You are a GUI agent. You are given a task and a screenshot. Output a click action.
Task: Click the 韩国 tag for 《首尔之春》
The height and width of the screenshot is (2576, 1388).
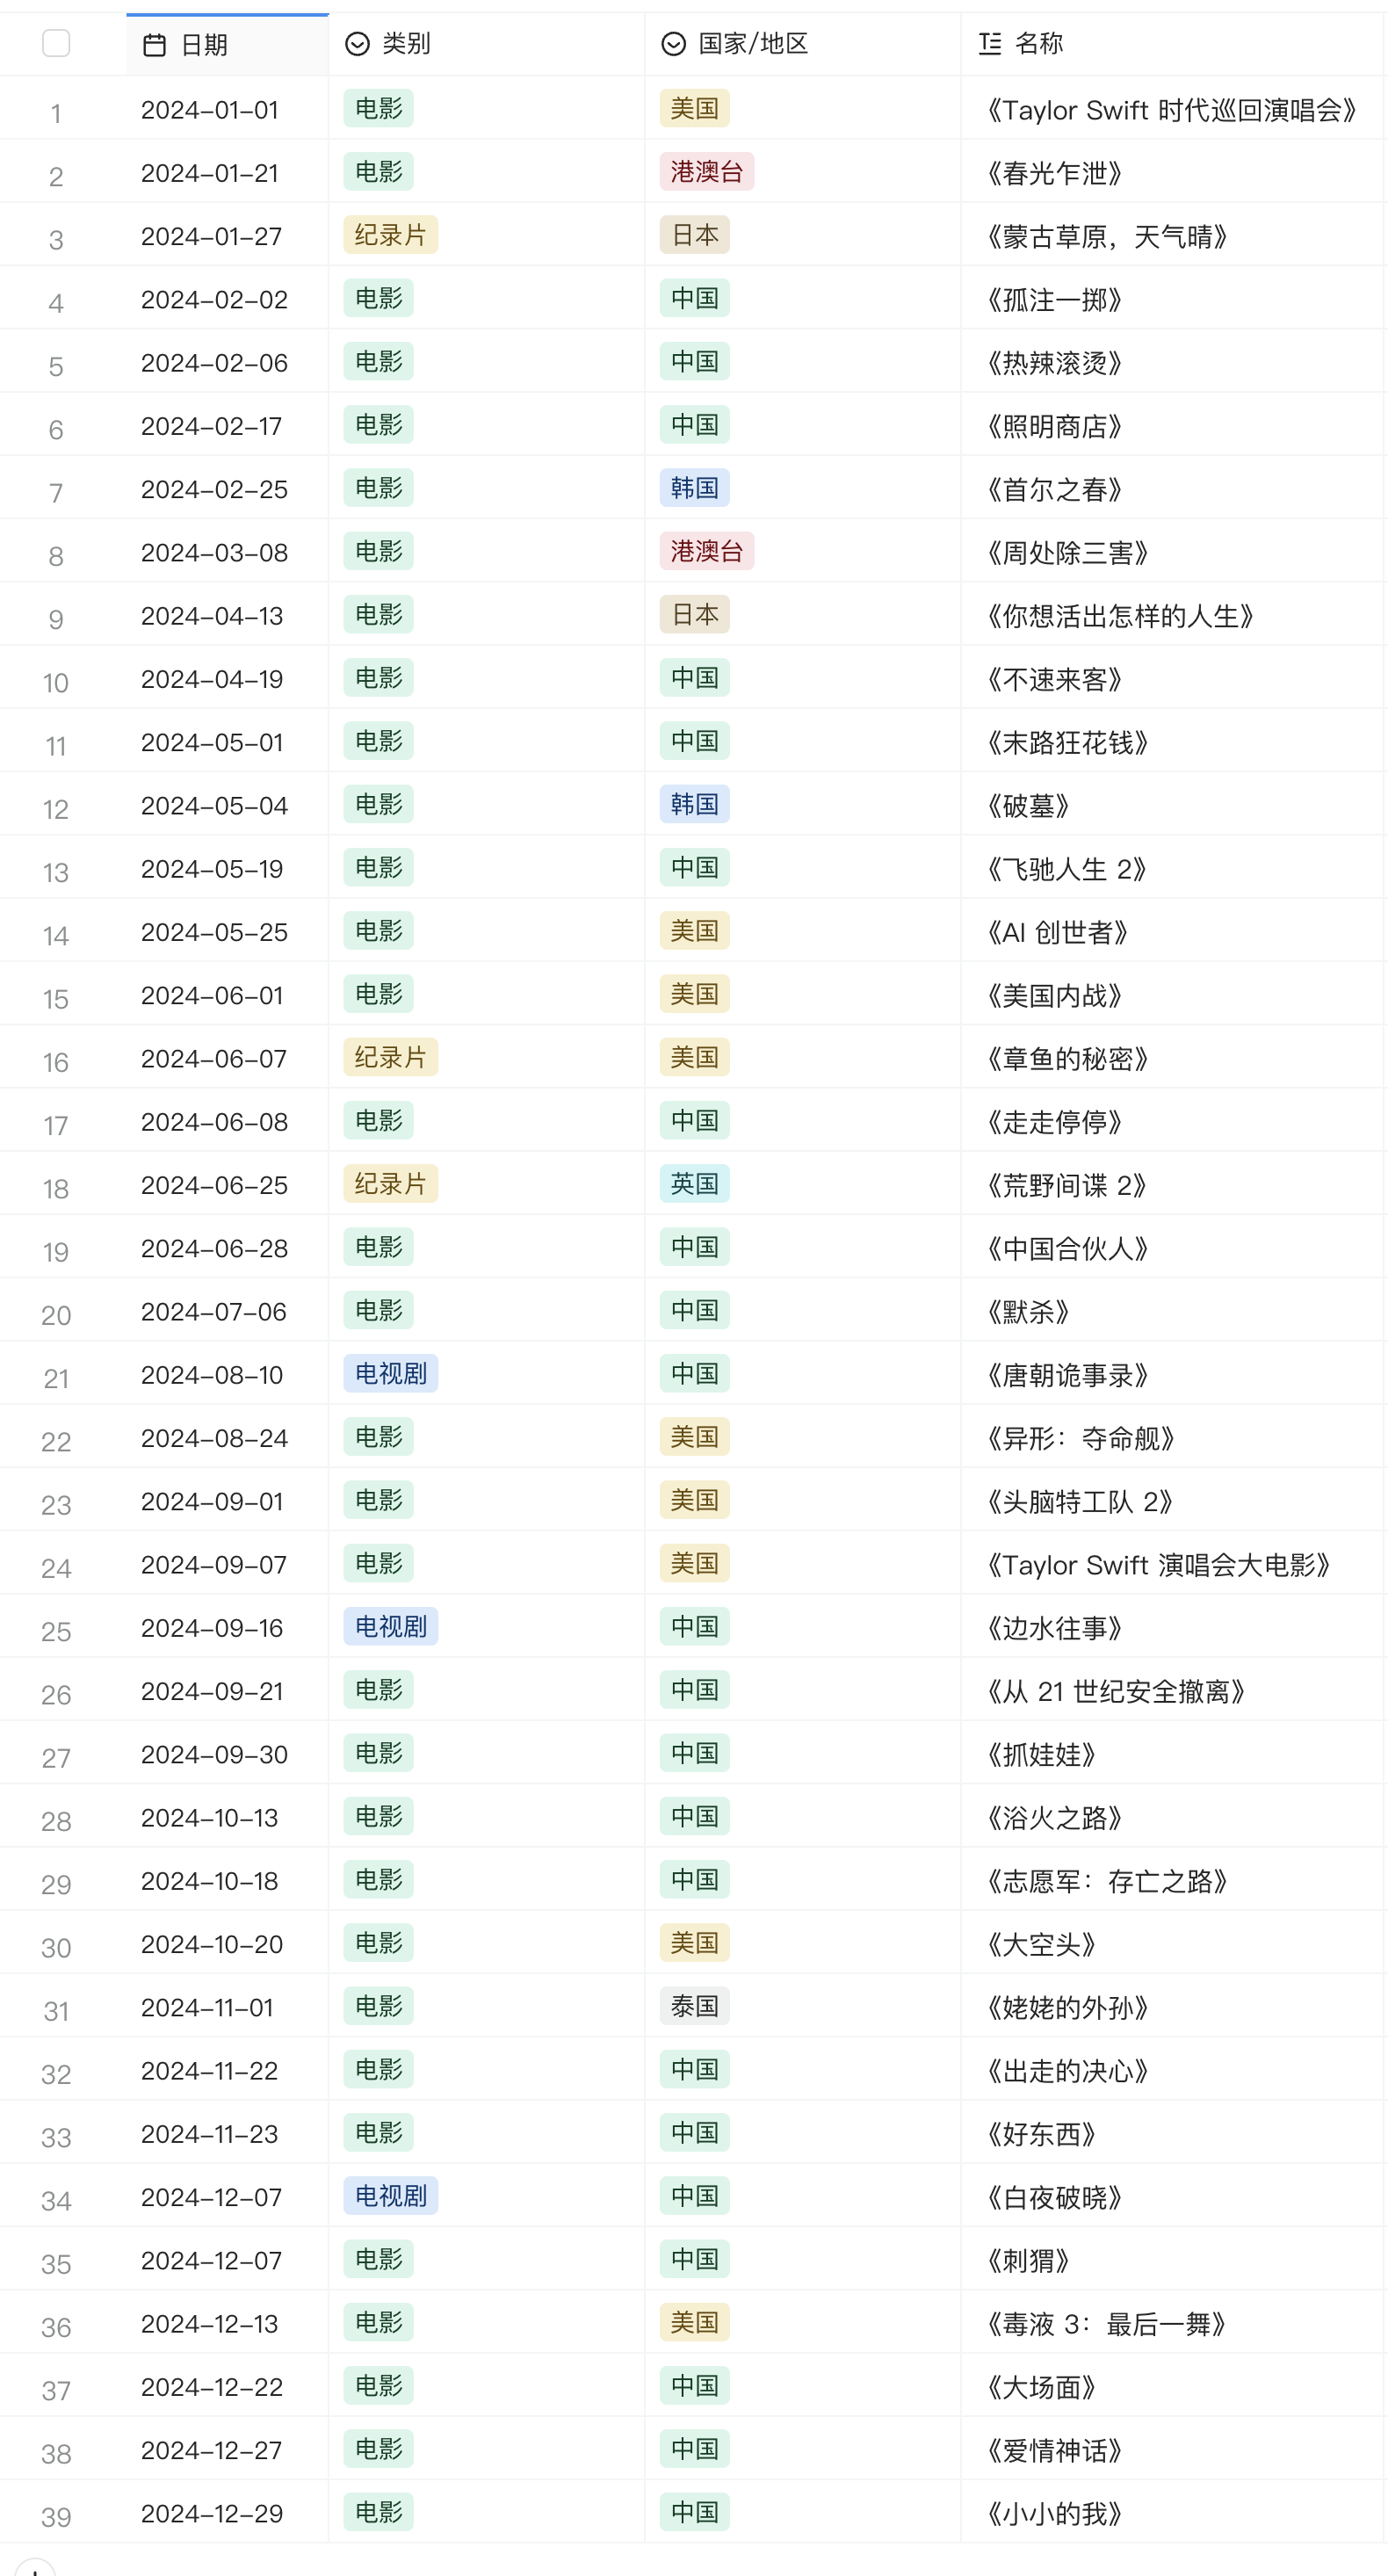(694, 488)
